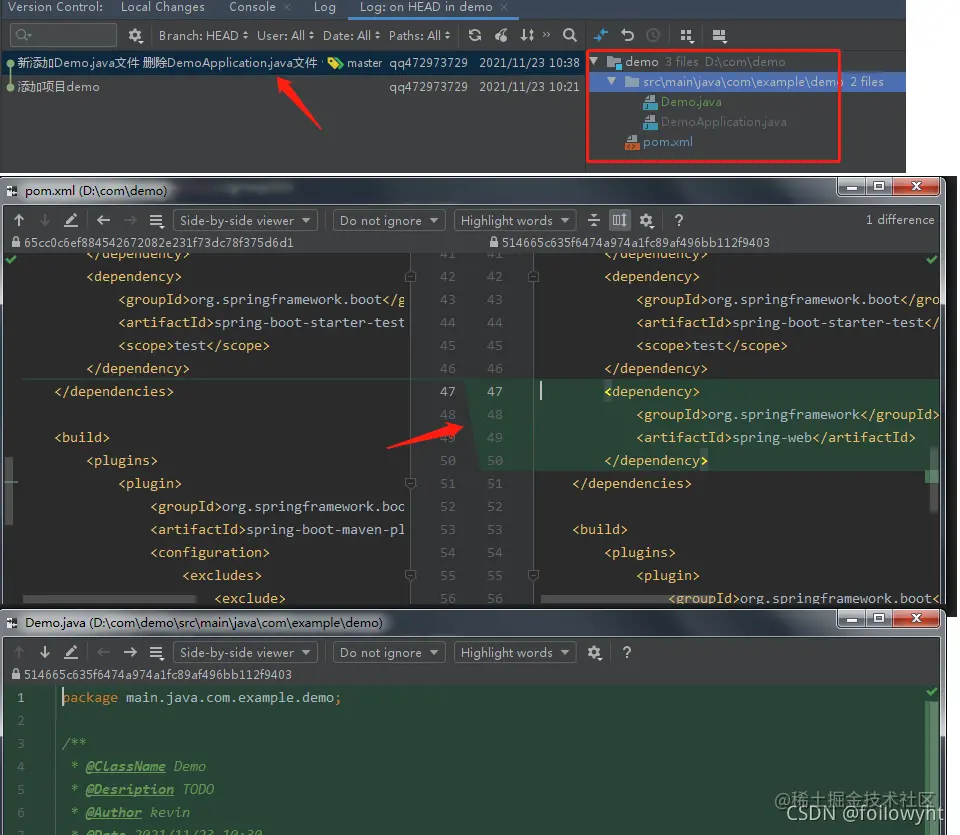This screenshot has width=960, height=835.
Task: Click spring-web artifactId line in right pane
Action: point(776,438)
